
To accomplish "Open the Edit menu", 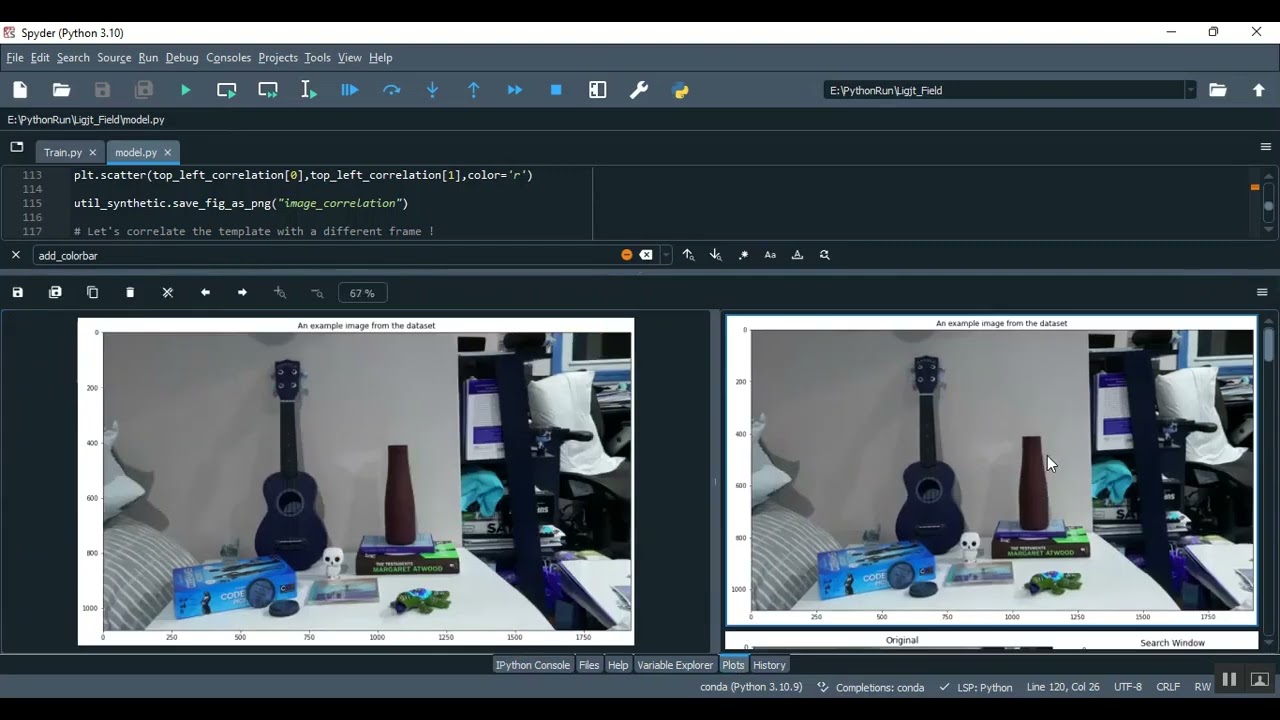I will click(40, 57).
